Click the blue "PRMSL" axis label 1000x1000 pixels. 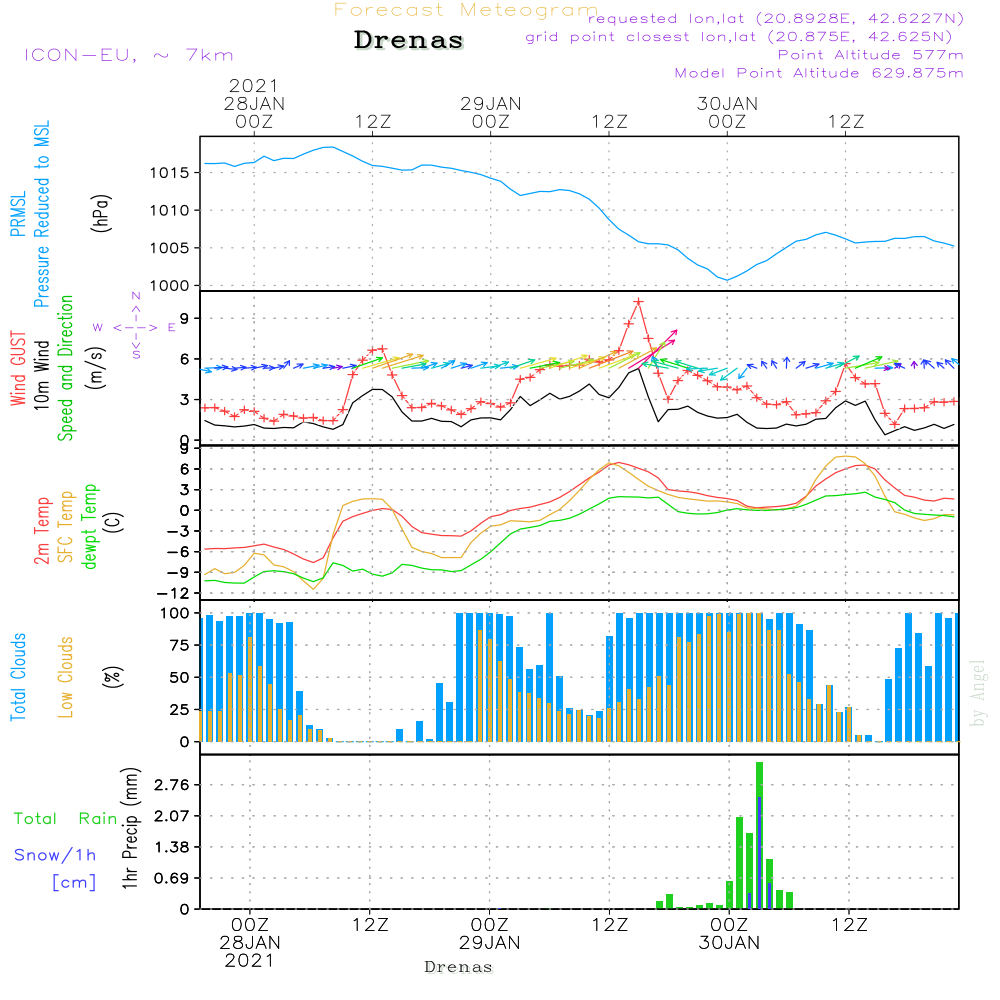coord(18,214)
